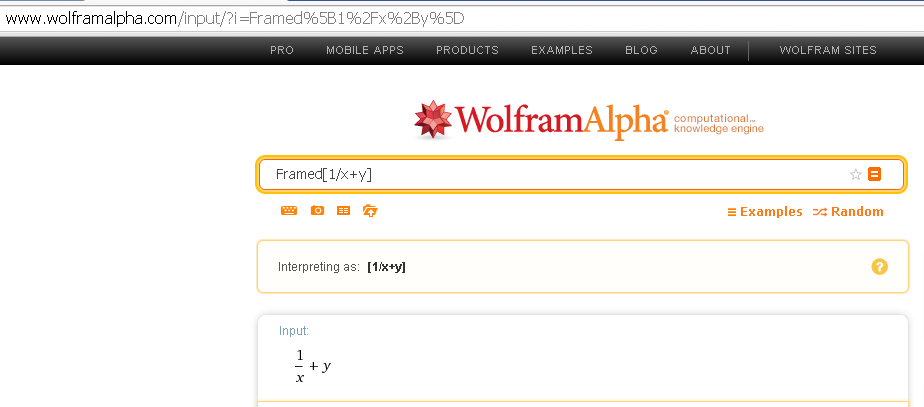Open the BLOG menu item
Viewport: 924px width, 407px height.
[641, 51]
